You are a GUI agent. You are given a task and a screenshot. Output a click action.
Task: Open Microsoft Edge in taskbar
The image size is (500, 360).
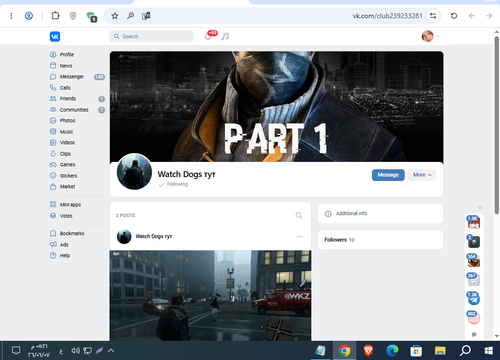tap(392, 351)
